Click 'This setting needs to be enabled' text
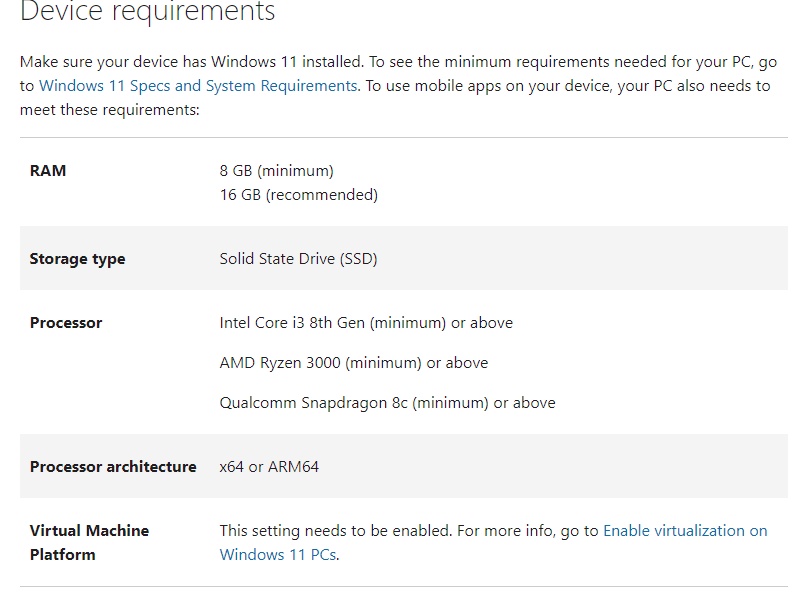Image resolution: width=800 pixels, height=597 pixels. (x=336, y=531)
